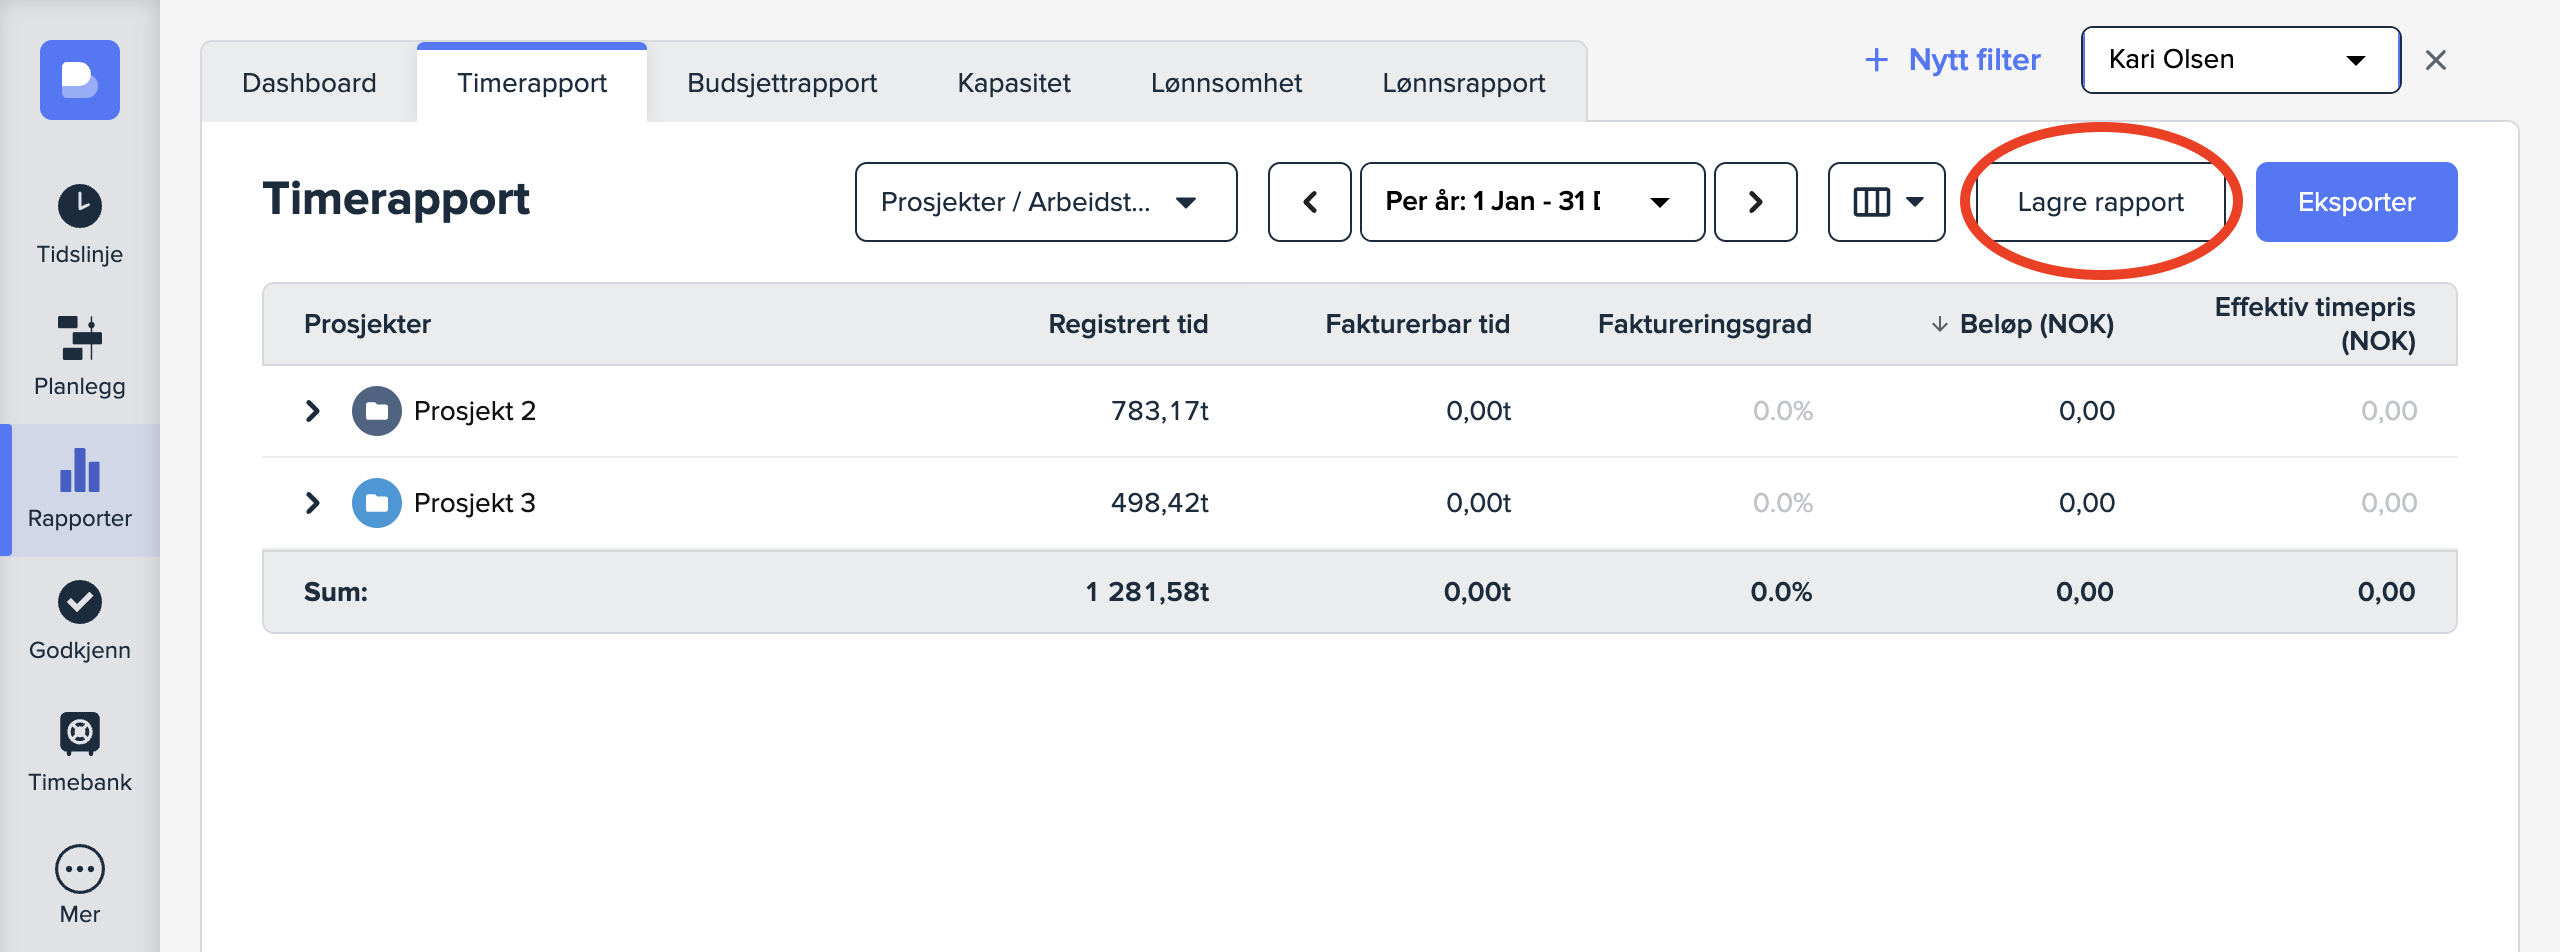Open the Prosjekter / Arbeidstyper filter dropdown
The image size is (2560, 952).
click(1045, 202)
